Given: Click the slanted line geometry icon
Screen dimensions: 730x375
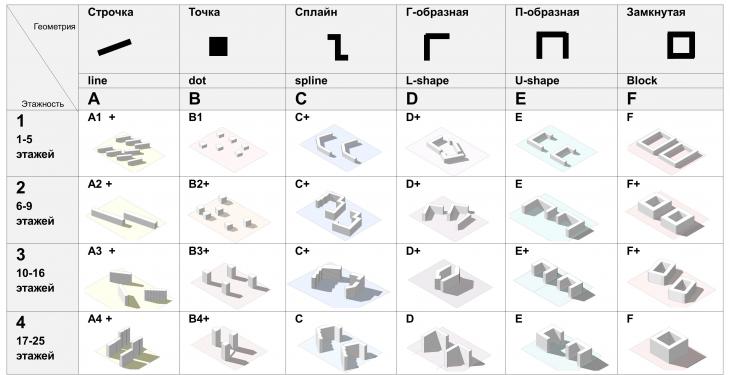Looking at the screenshot, I should coord(115,47).
